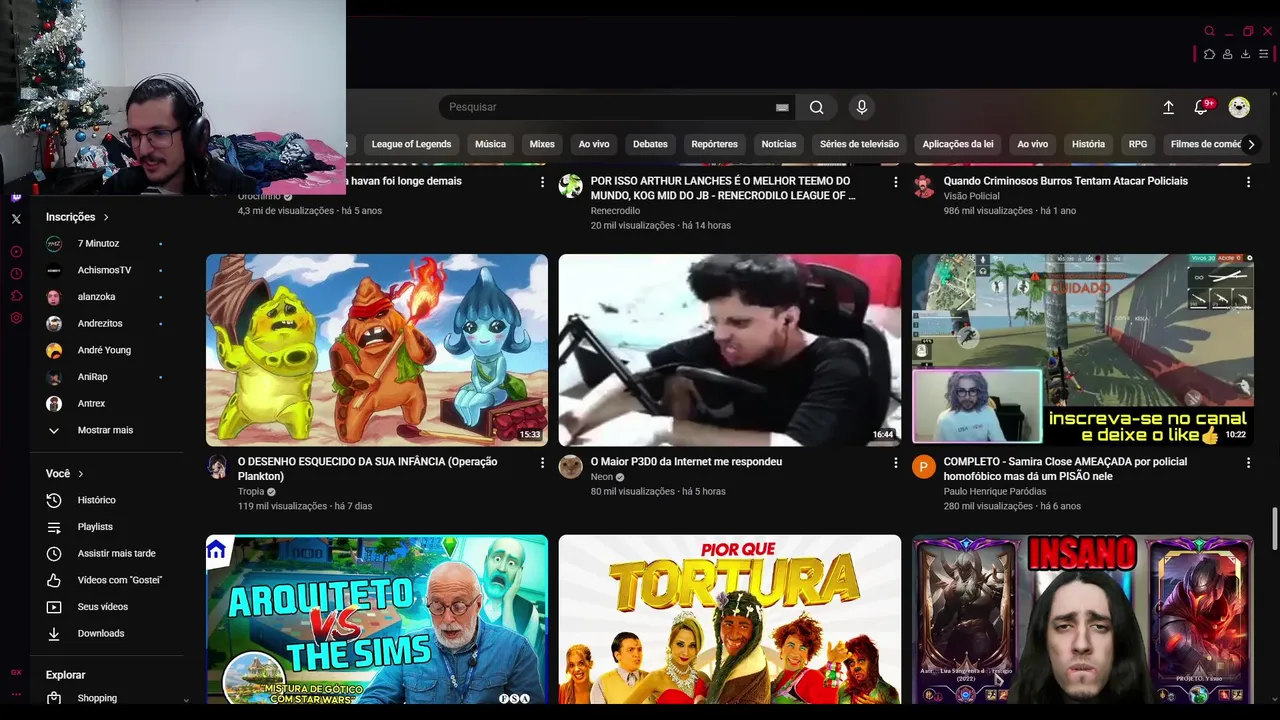Open options menu for havan video

click(542, 182)
